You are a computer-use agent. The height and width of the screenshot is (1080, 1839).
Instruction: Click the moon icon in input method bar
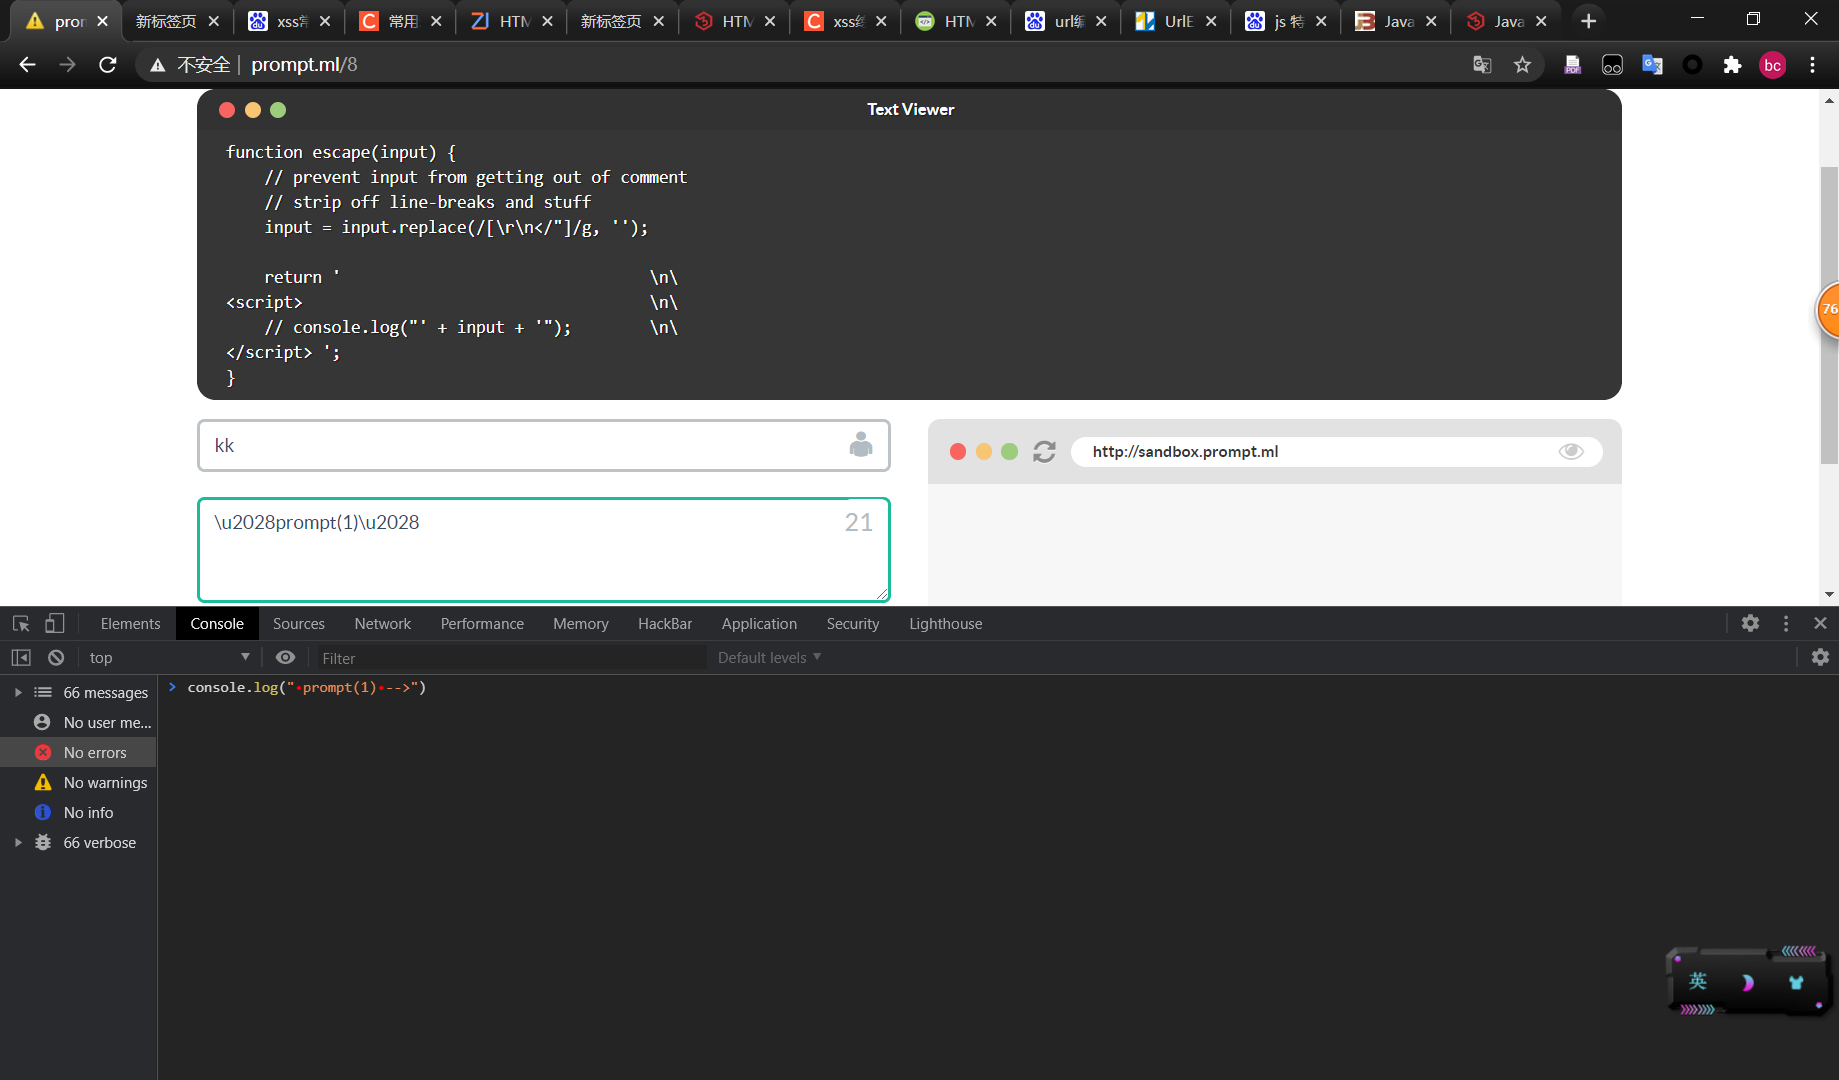pyautogui.click(x=1747, y=983)
